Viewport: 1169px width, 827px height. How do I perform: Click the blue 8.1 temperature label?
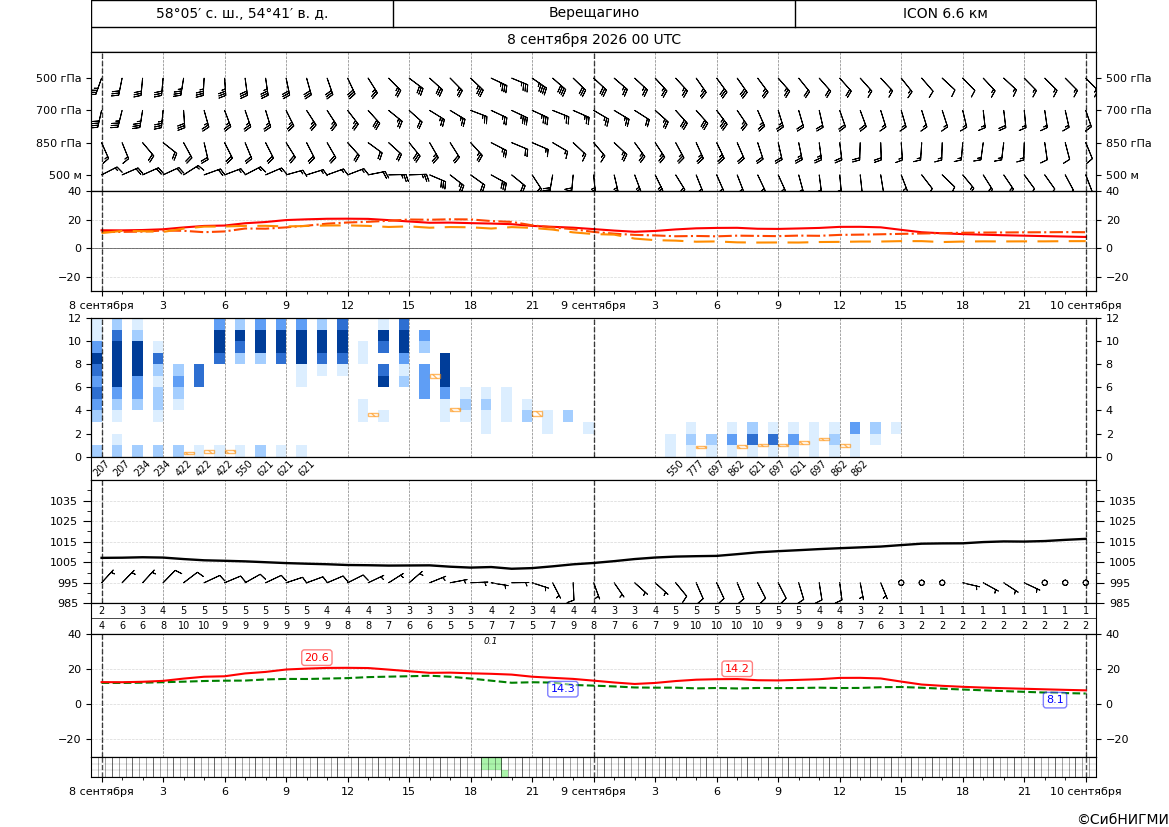tap(1054, 699)
